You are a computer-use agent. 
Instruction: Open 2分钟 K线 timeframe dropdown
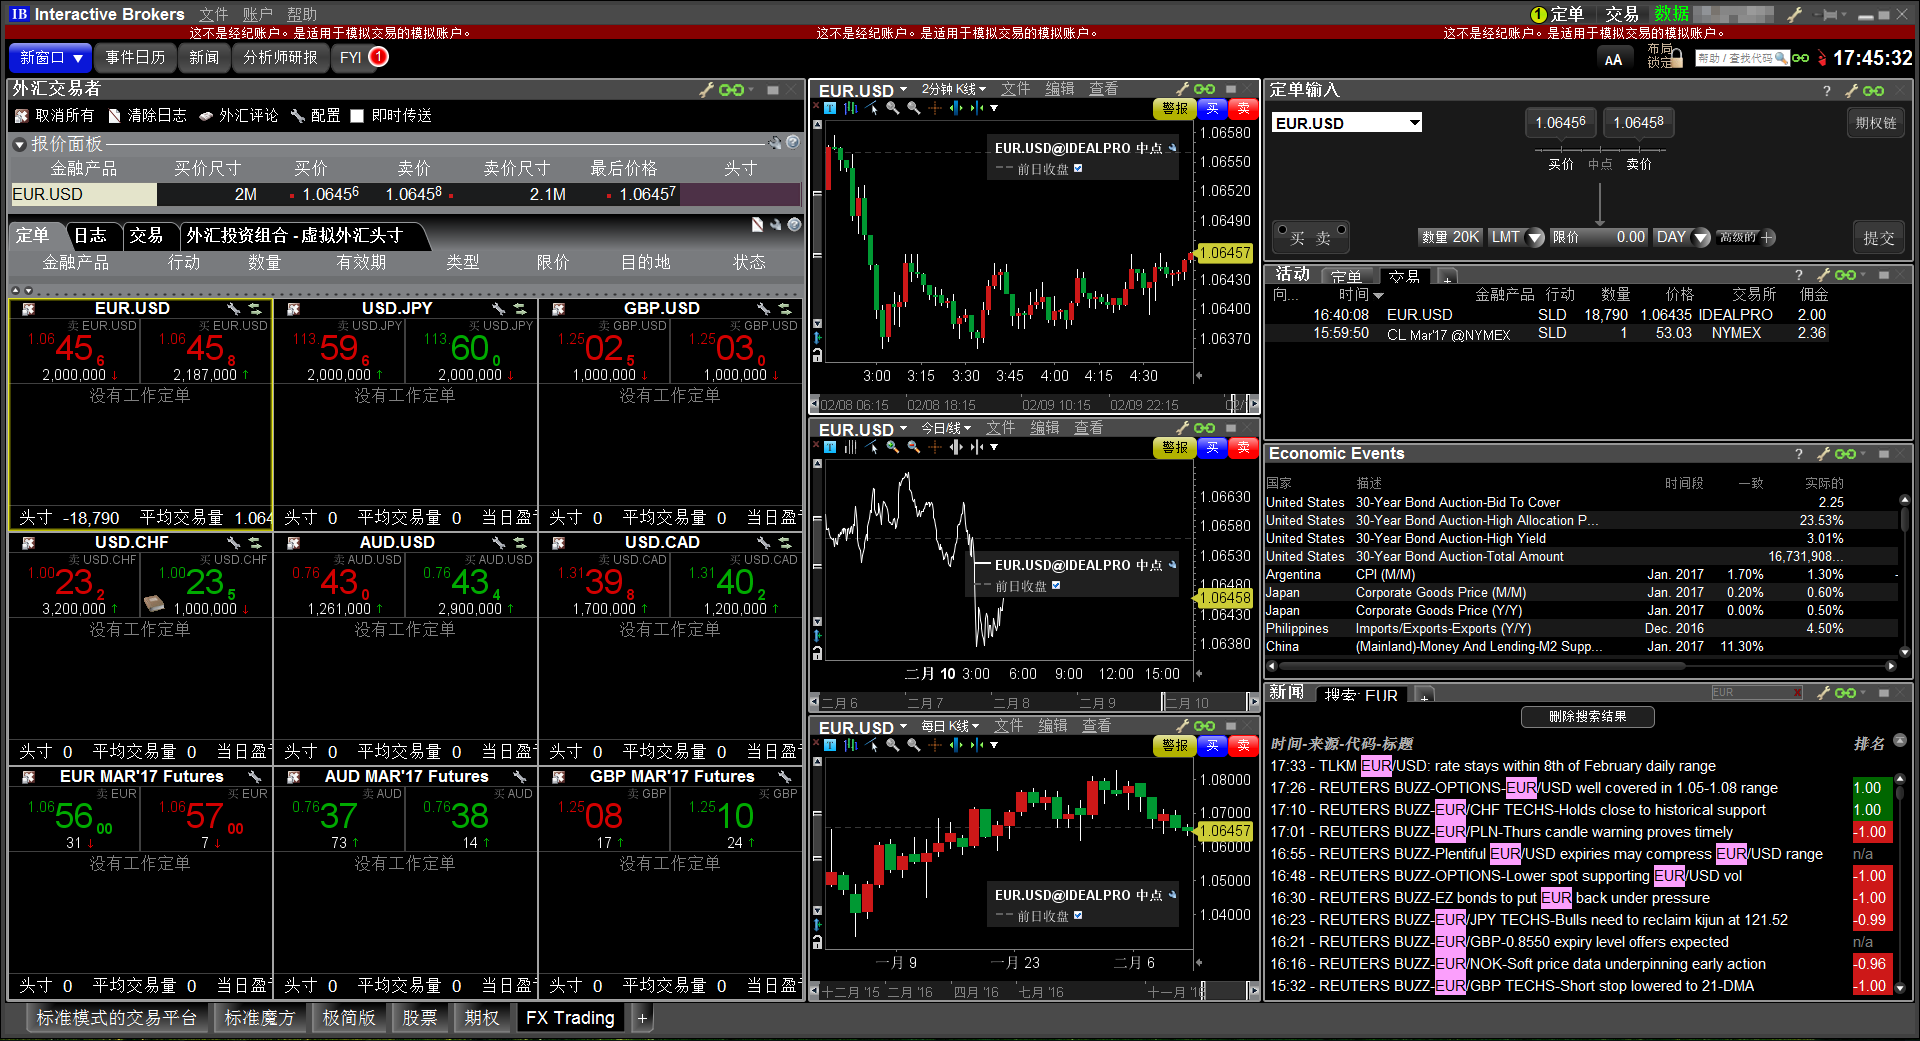tap(953, 90)
